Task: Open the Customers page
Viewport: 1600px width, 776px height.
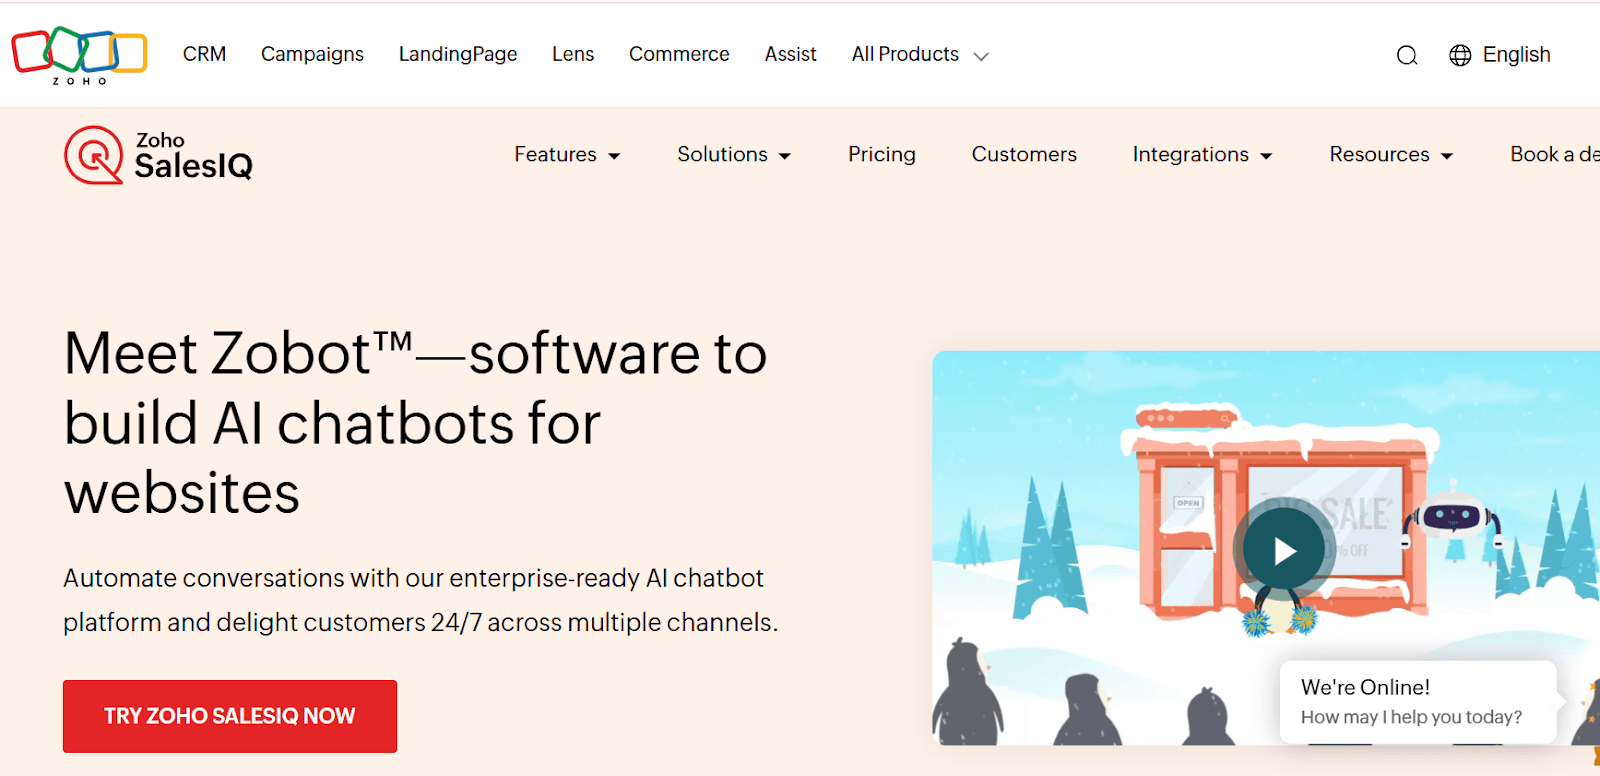Action: 1024,154
